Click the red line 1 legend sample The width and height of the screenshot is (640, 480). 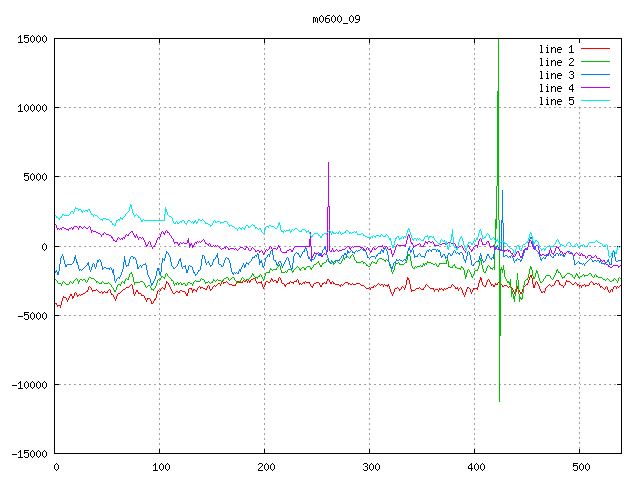[x=595, y=49]
